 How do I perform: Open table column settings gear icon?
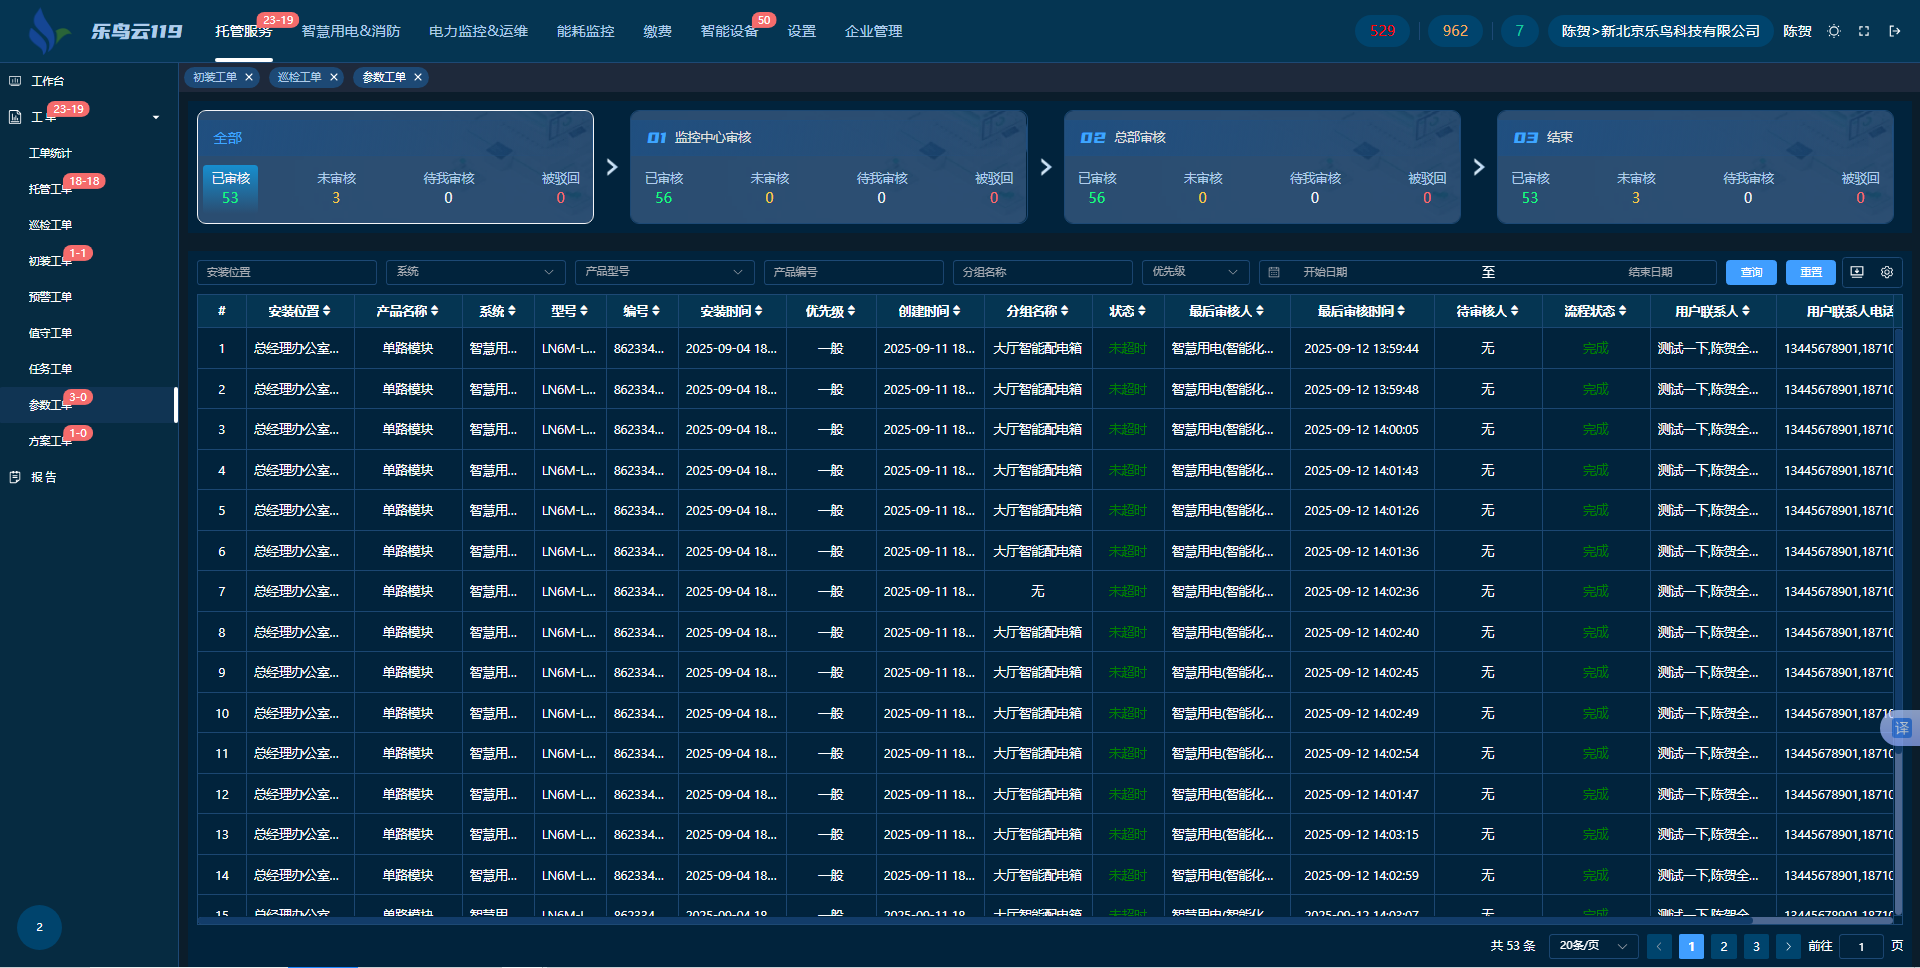tap(1887, 272)
